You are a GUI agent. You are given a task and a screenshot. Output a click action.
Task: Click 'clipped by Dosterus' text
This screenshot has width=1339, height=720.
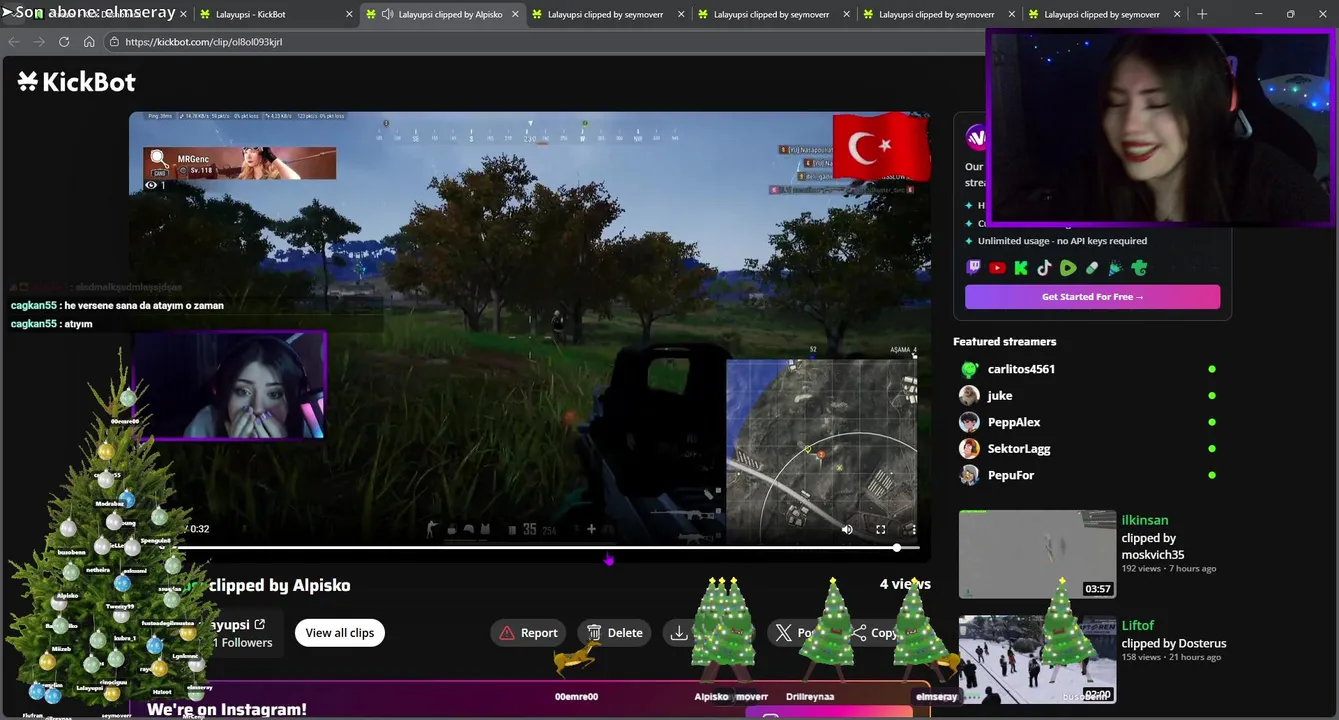pyautogui.click(x=1174, y=643)
